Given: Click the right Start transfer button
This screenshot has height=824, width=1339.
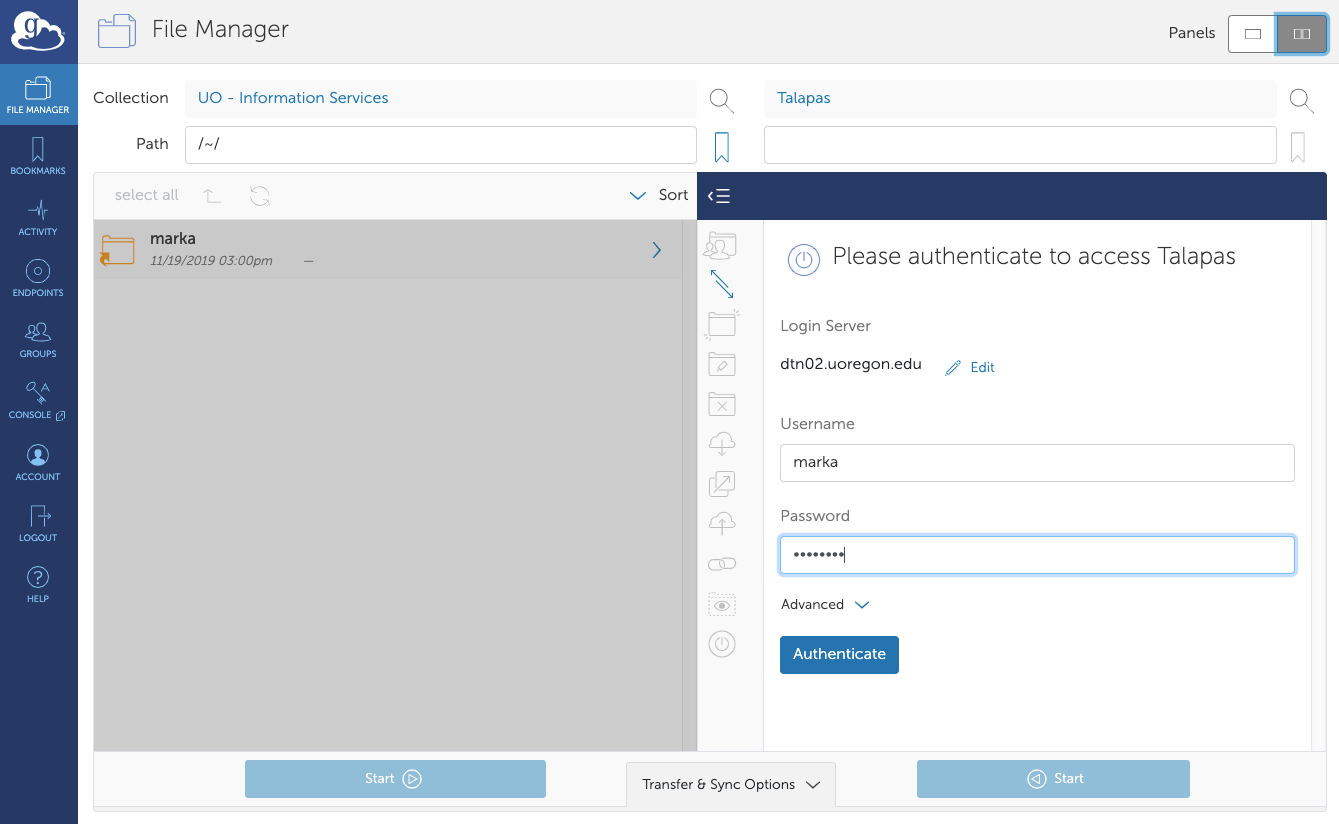Looking at the screenshot, I should tap(1053, 779).
